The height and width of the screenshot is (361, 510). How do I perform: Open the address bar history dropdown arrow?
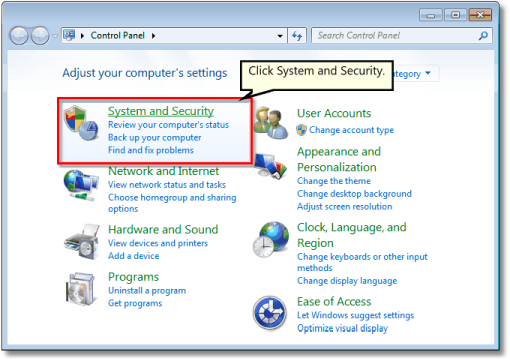point(280,36)
